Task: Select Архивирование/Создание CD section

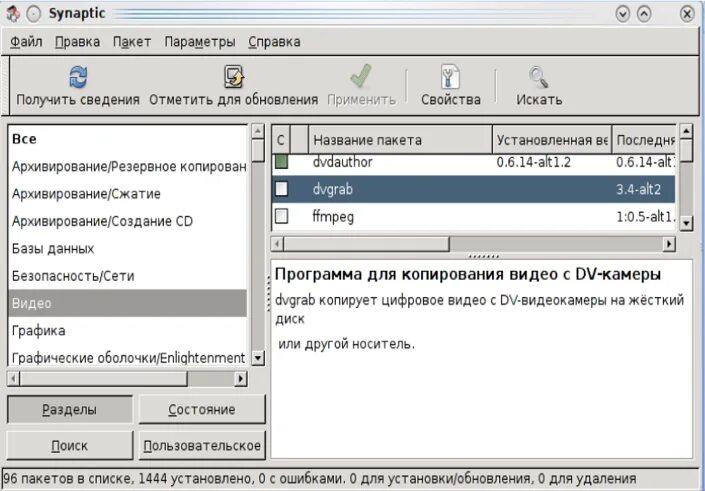Action: [127, 221]
